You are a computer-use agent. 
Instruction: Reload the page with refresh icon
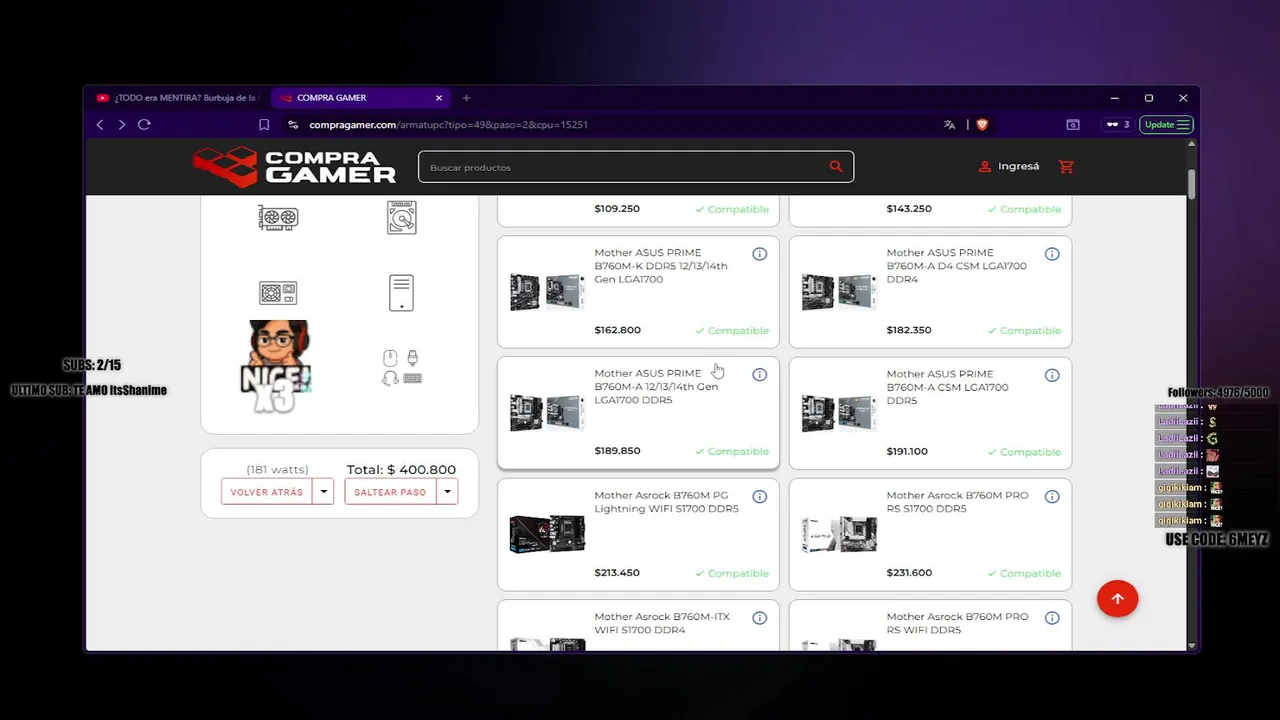[144, 125]
